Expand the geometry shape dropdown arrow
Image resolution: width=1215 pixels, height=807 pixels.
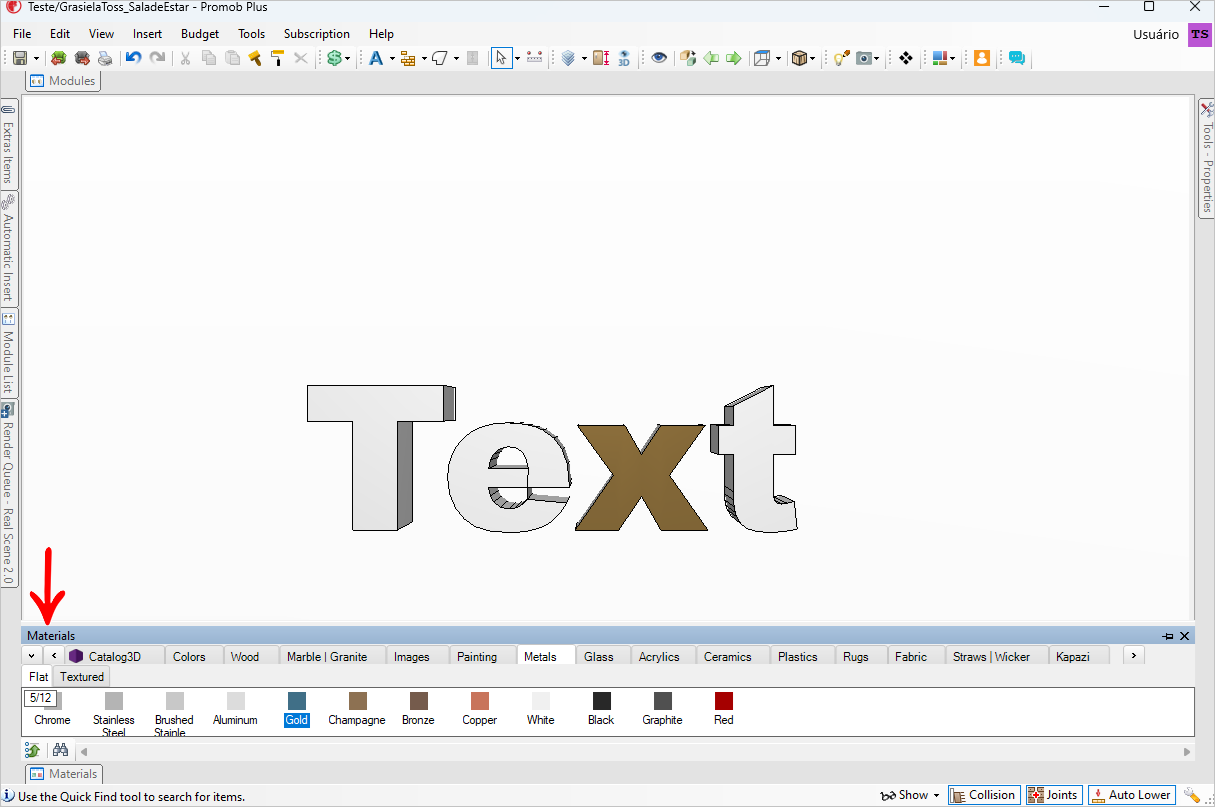pos(456,59)
